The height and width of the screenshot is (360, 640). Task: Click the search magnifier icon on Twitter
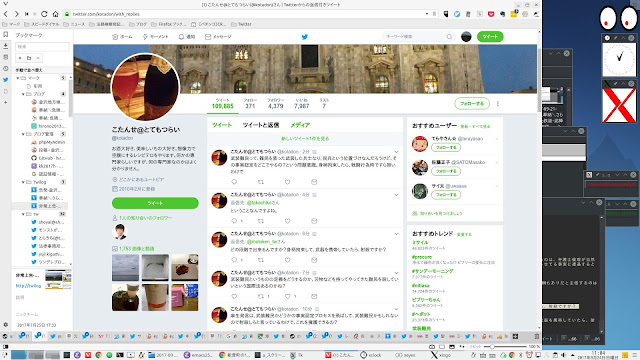449,37
